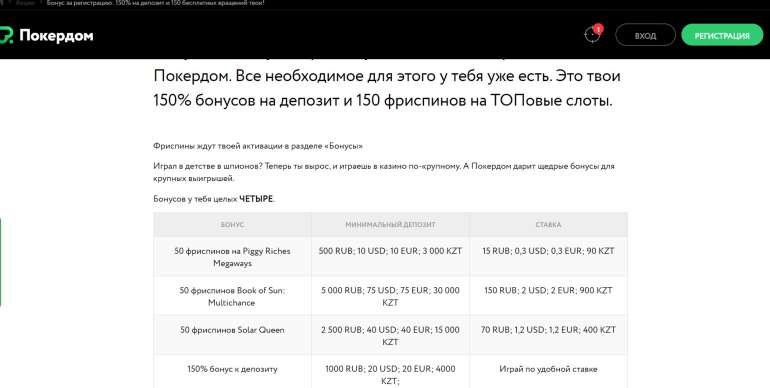Select the '2 500 RUB; 40 USD' deposit cell
The width and height of the screenshot is (770, 388).
click(x=390, y=335)
